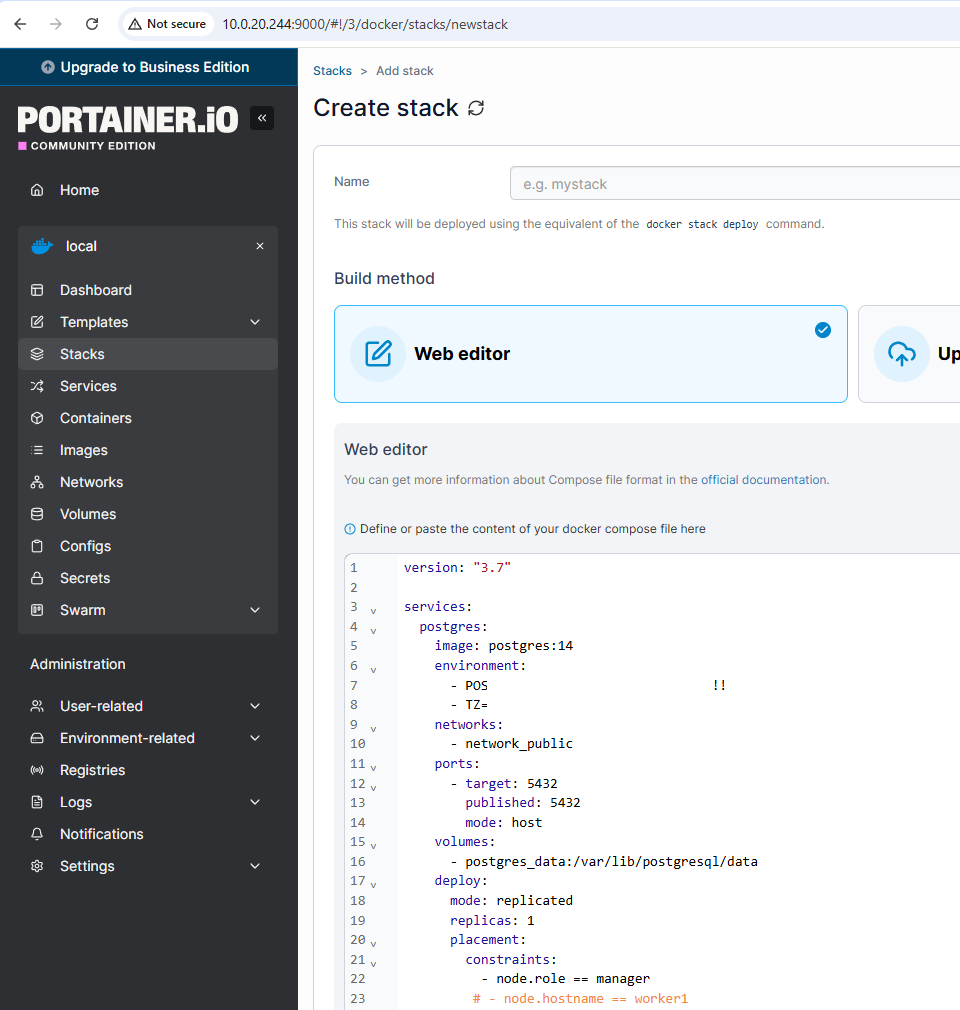Image resolution: width=960 pixels, height=1010 pixels.
Task: Click the Volumes database icon
Action: [x=37, y=514]
